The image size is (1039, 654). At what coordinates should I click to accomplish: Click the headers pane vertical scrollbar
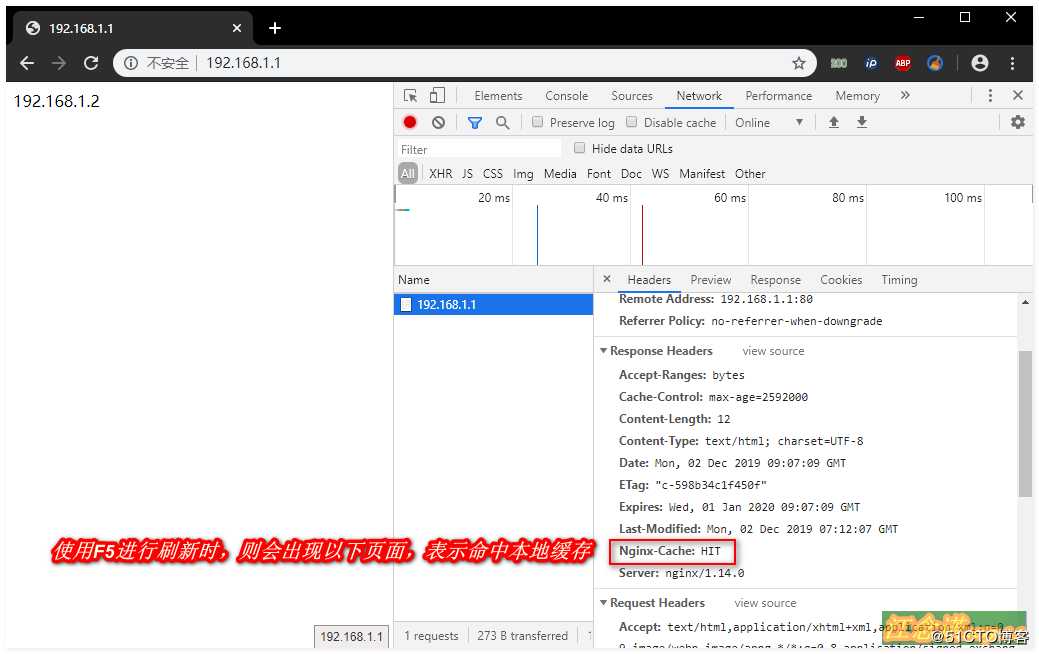click(1024, 423)
